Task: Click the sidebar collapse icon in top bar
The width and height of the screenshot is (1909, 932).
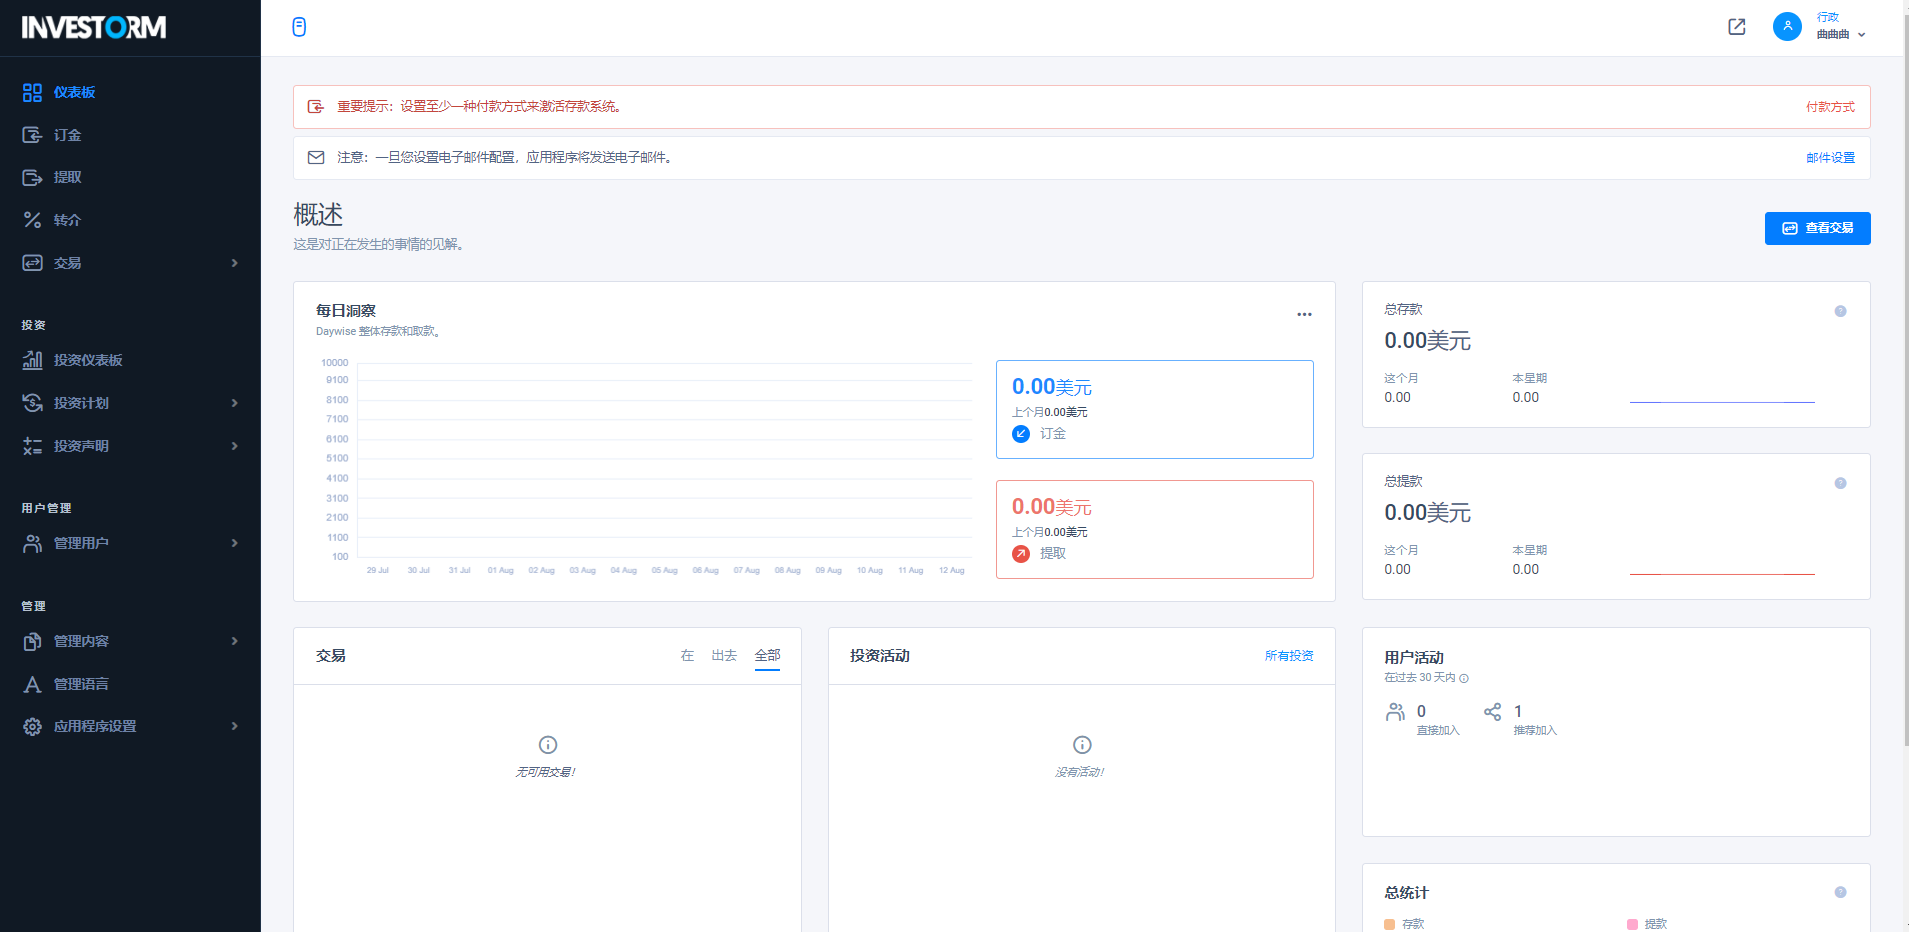Action: coord(299,27)
